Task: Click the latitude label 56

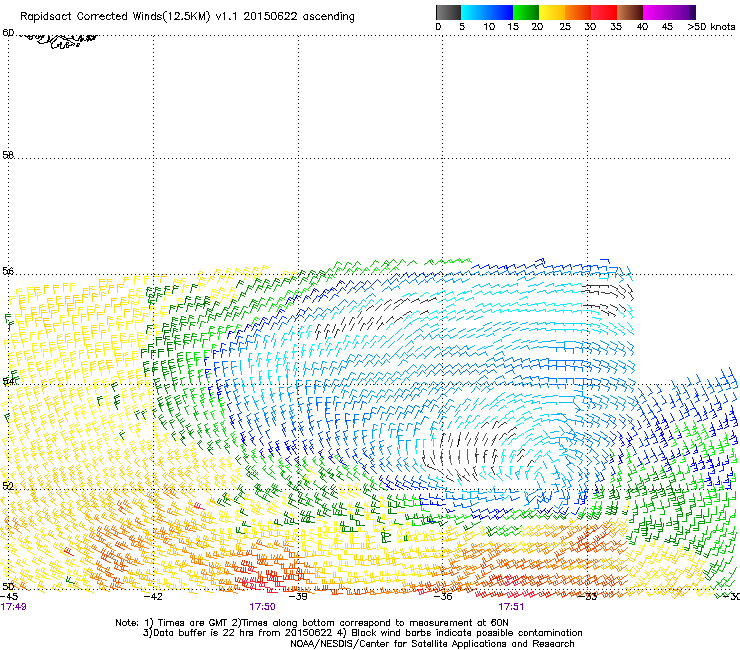Action: click(x=8, y=271)
